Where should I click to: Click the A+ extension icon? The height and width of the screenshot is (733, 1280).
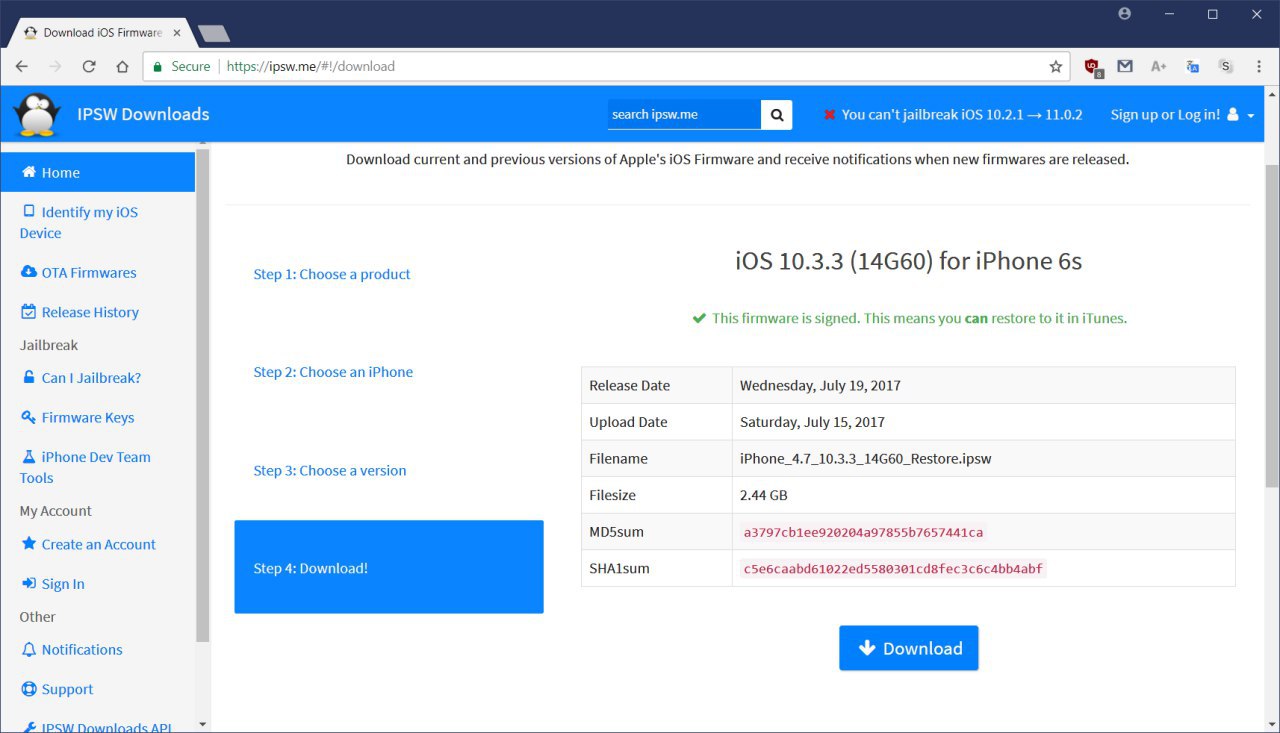1158,66
